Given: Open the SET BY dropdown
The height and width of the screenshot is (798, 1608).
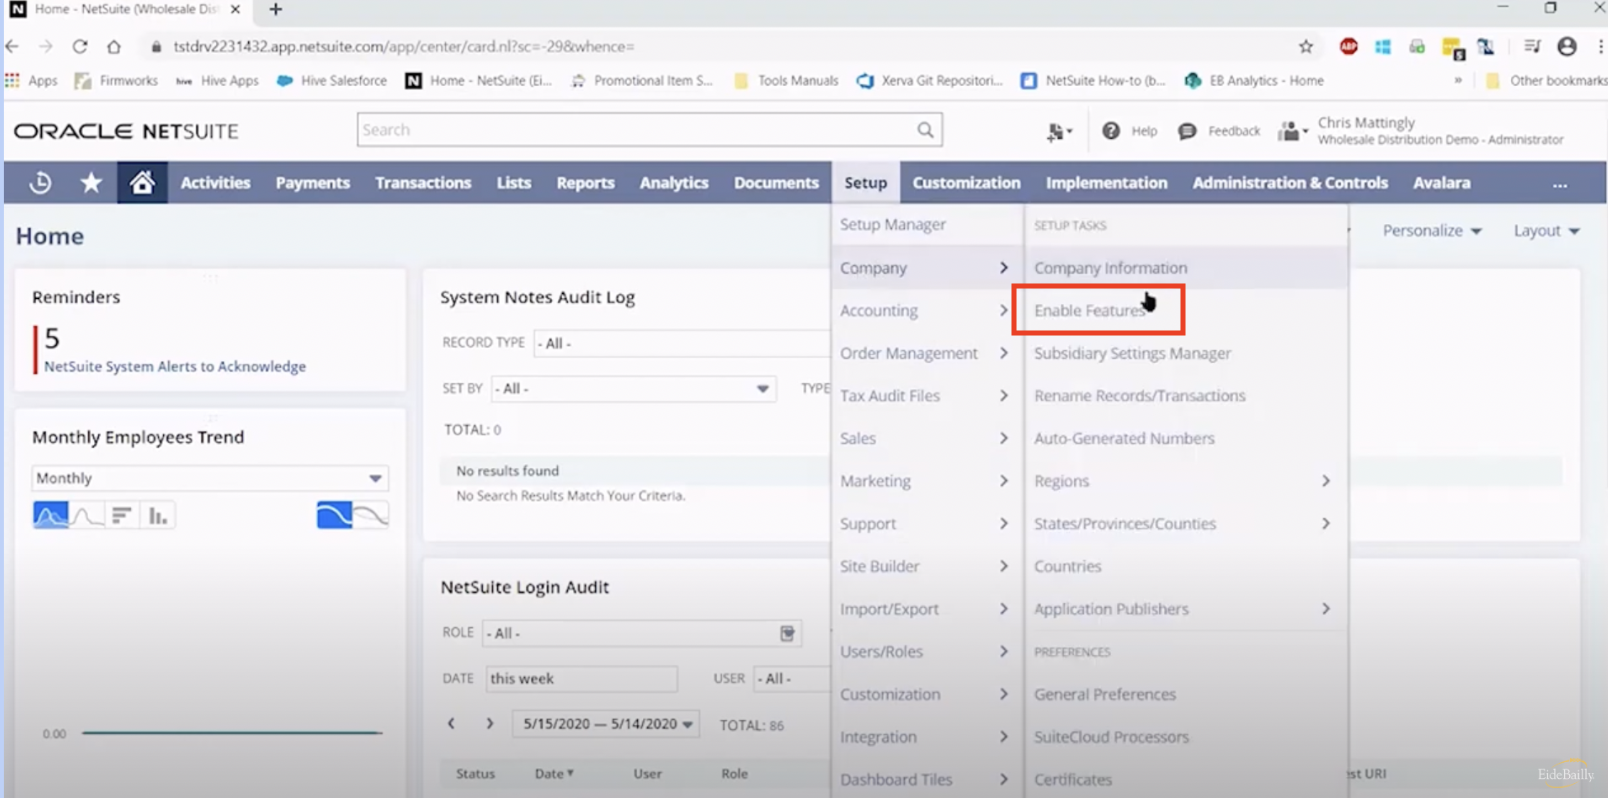Looking at the screenshot, I should click(633, 388).
